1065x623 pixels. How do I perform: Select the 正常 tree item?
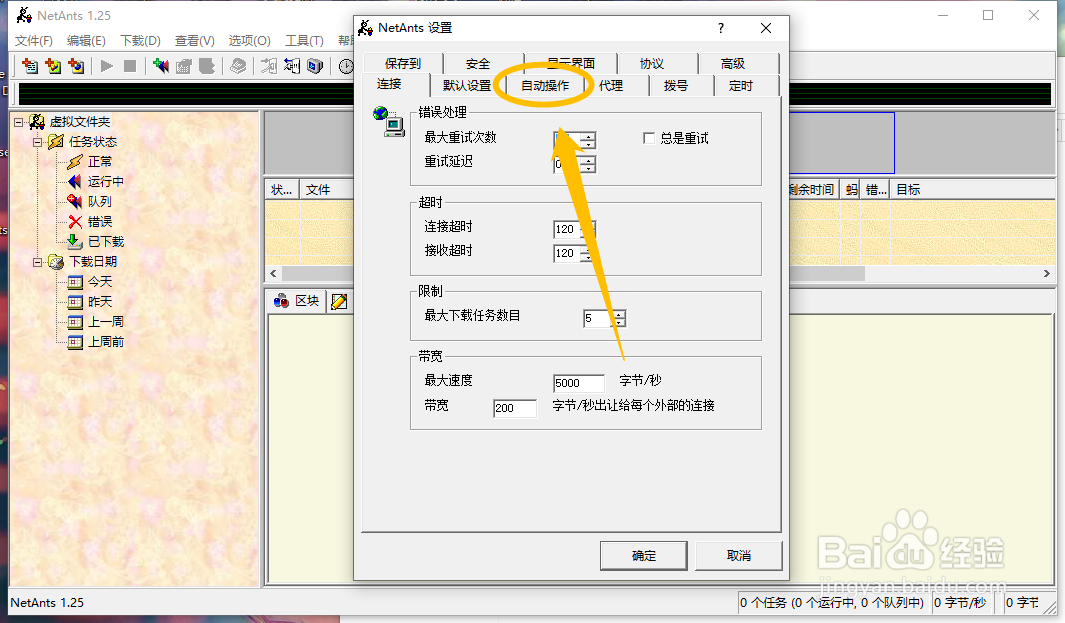(100, 162)
